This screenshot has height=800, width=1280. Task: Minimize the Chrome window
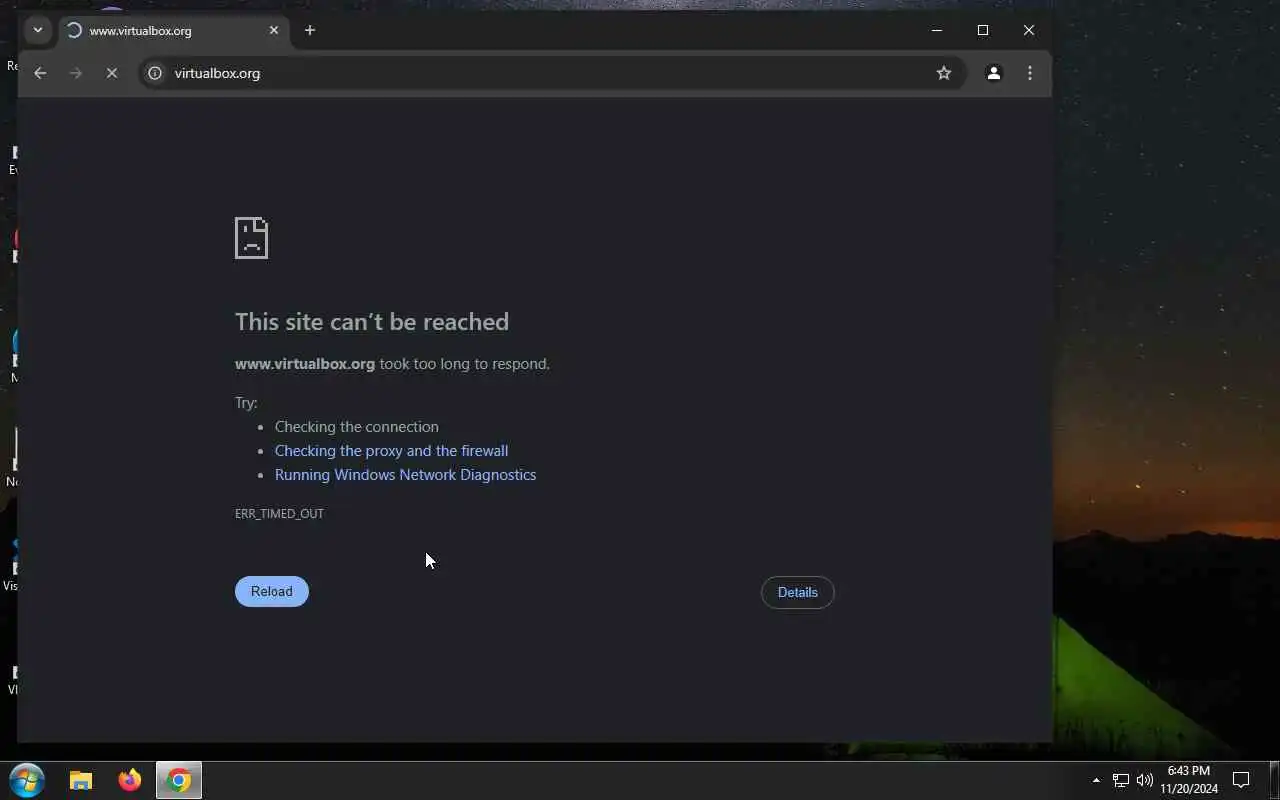pyautogui.click(x=937, y=30)
